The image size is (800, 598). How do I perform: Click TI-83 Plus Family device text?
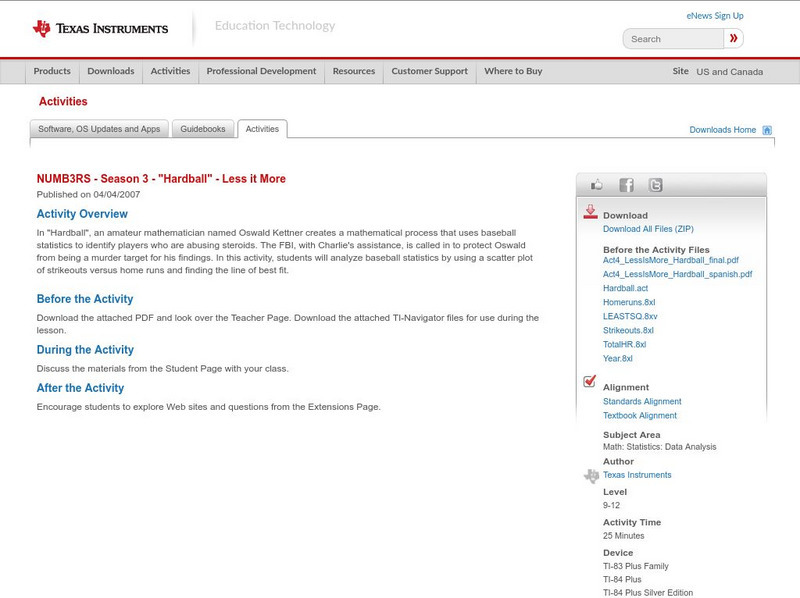tap(635, 566)
